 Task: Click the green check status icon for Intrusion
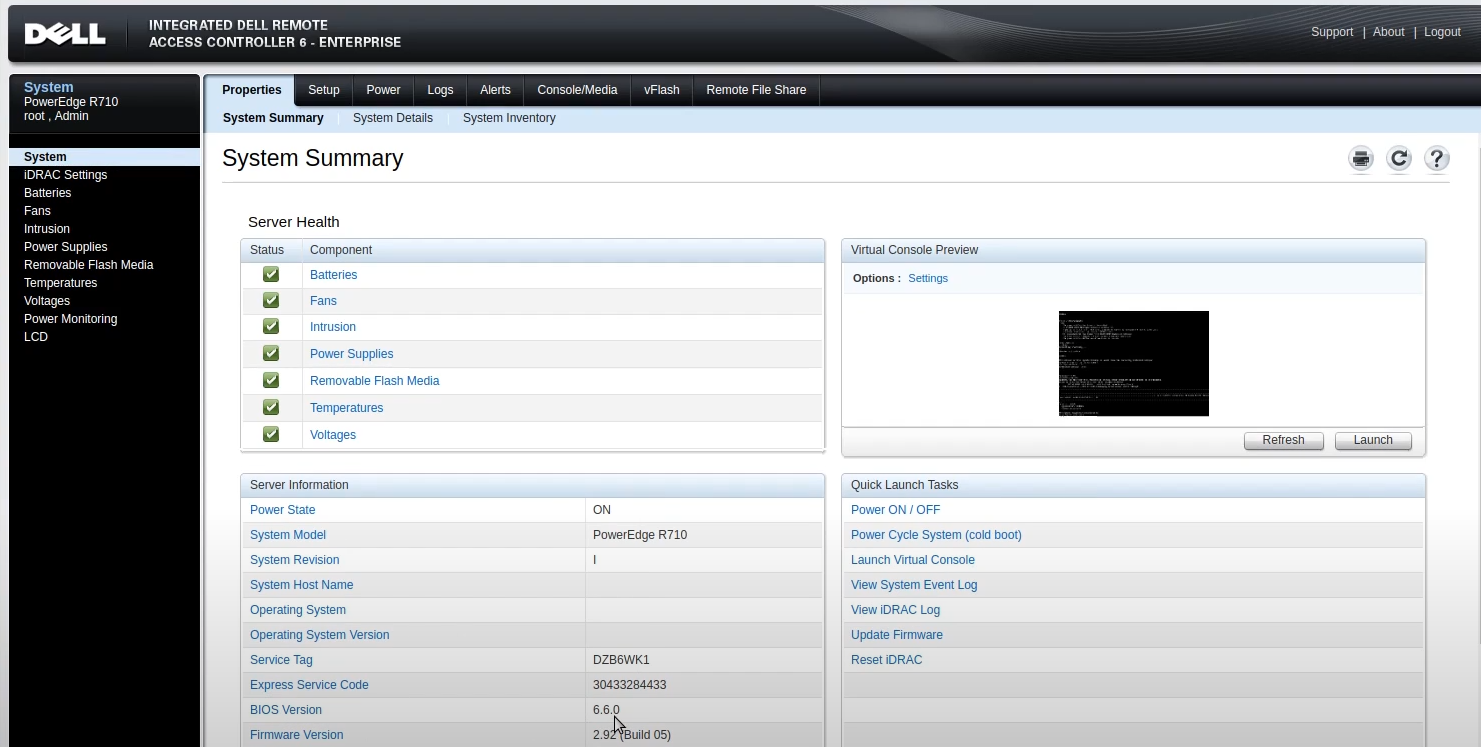(271, 326)
